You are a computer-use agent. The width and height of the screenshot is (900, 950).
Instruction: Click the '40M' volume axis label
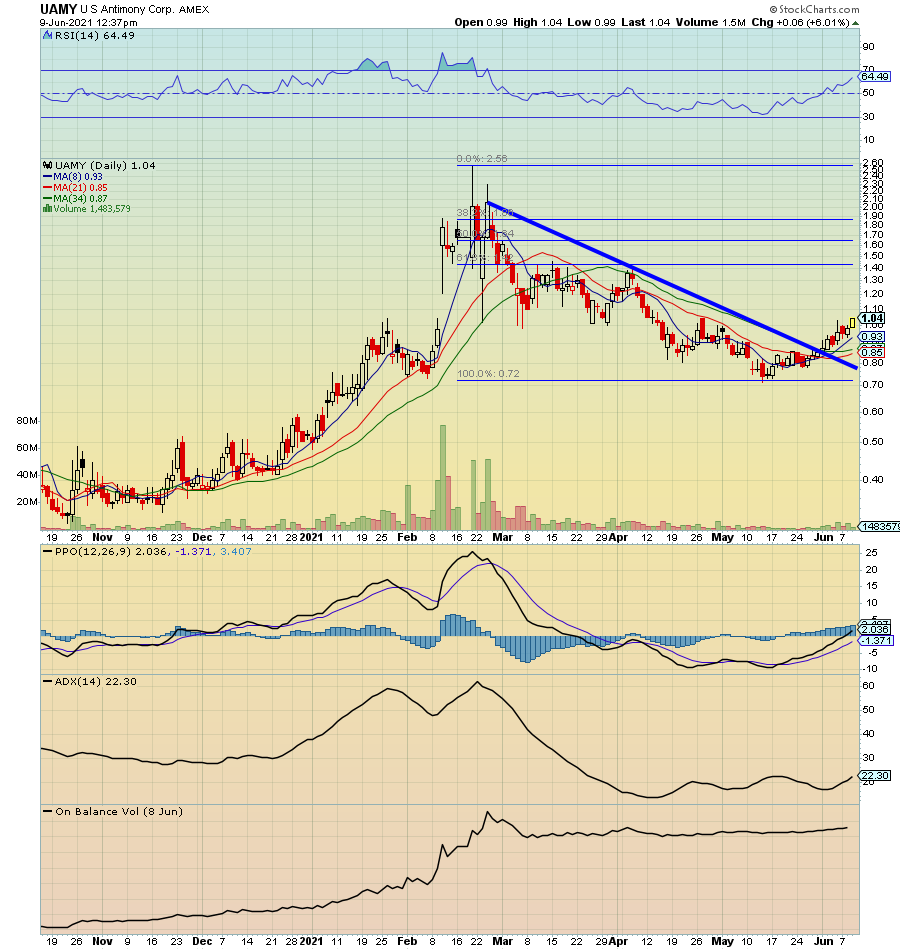[x=27, y=474]
